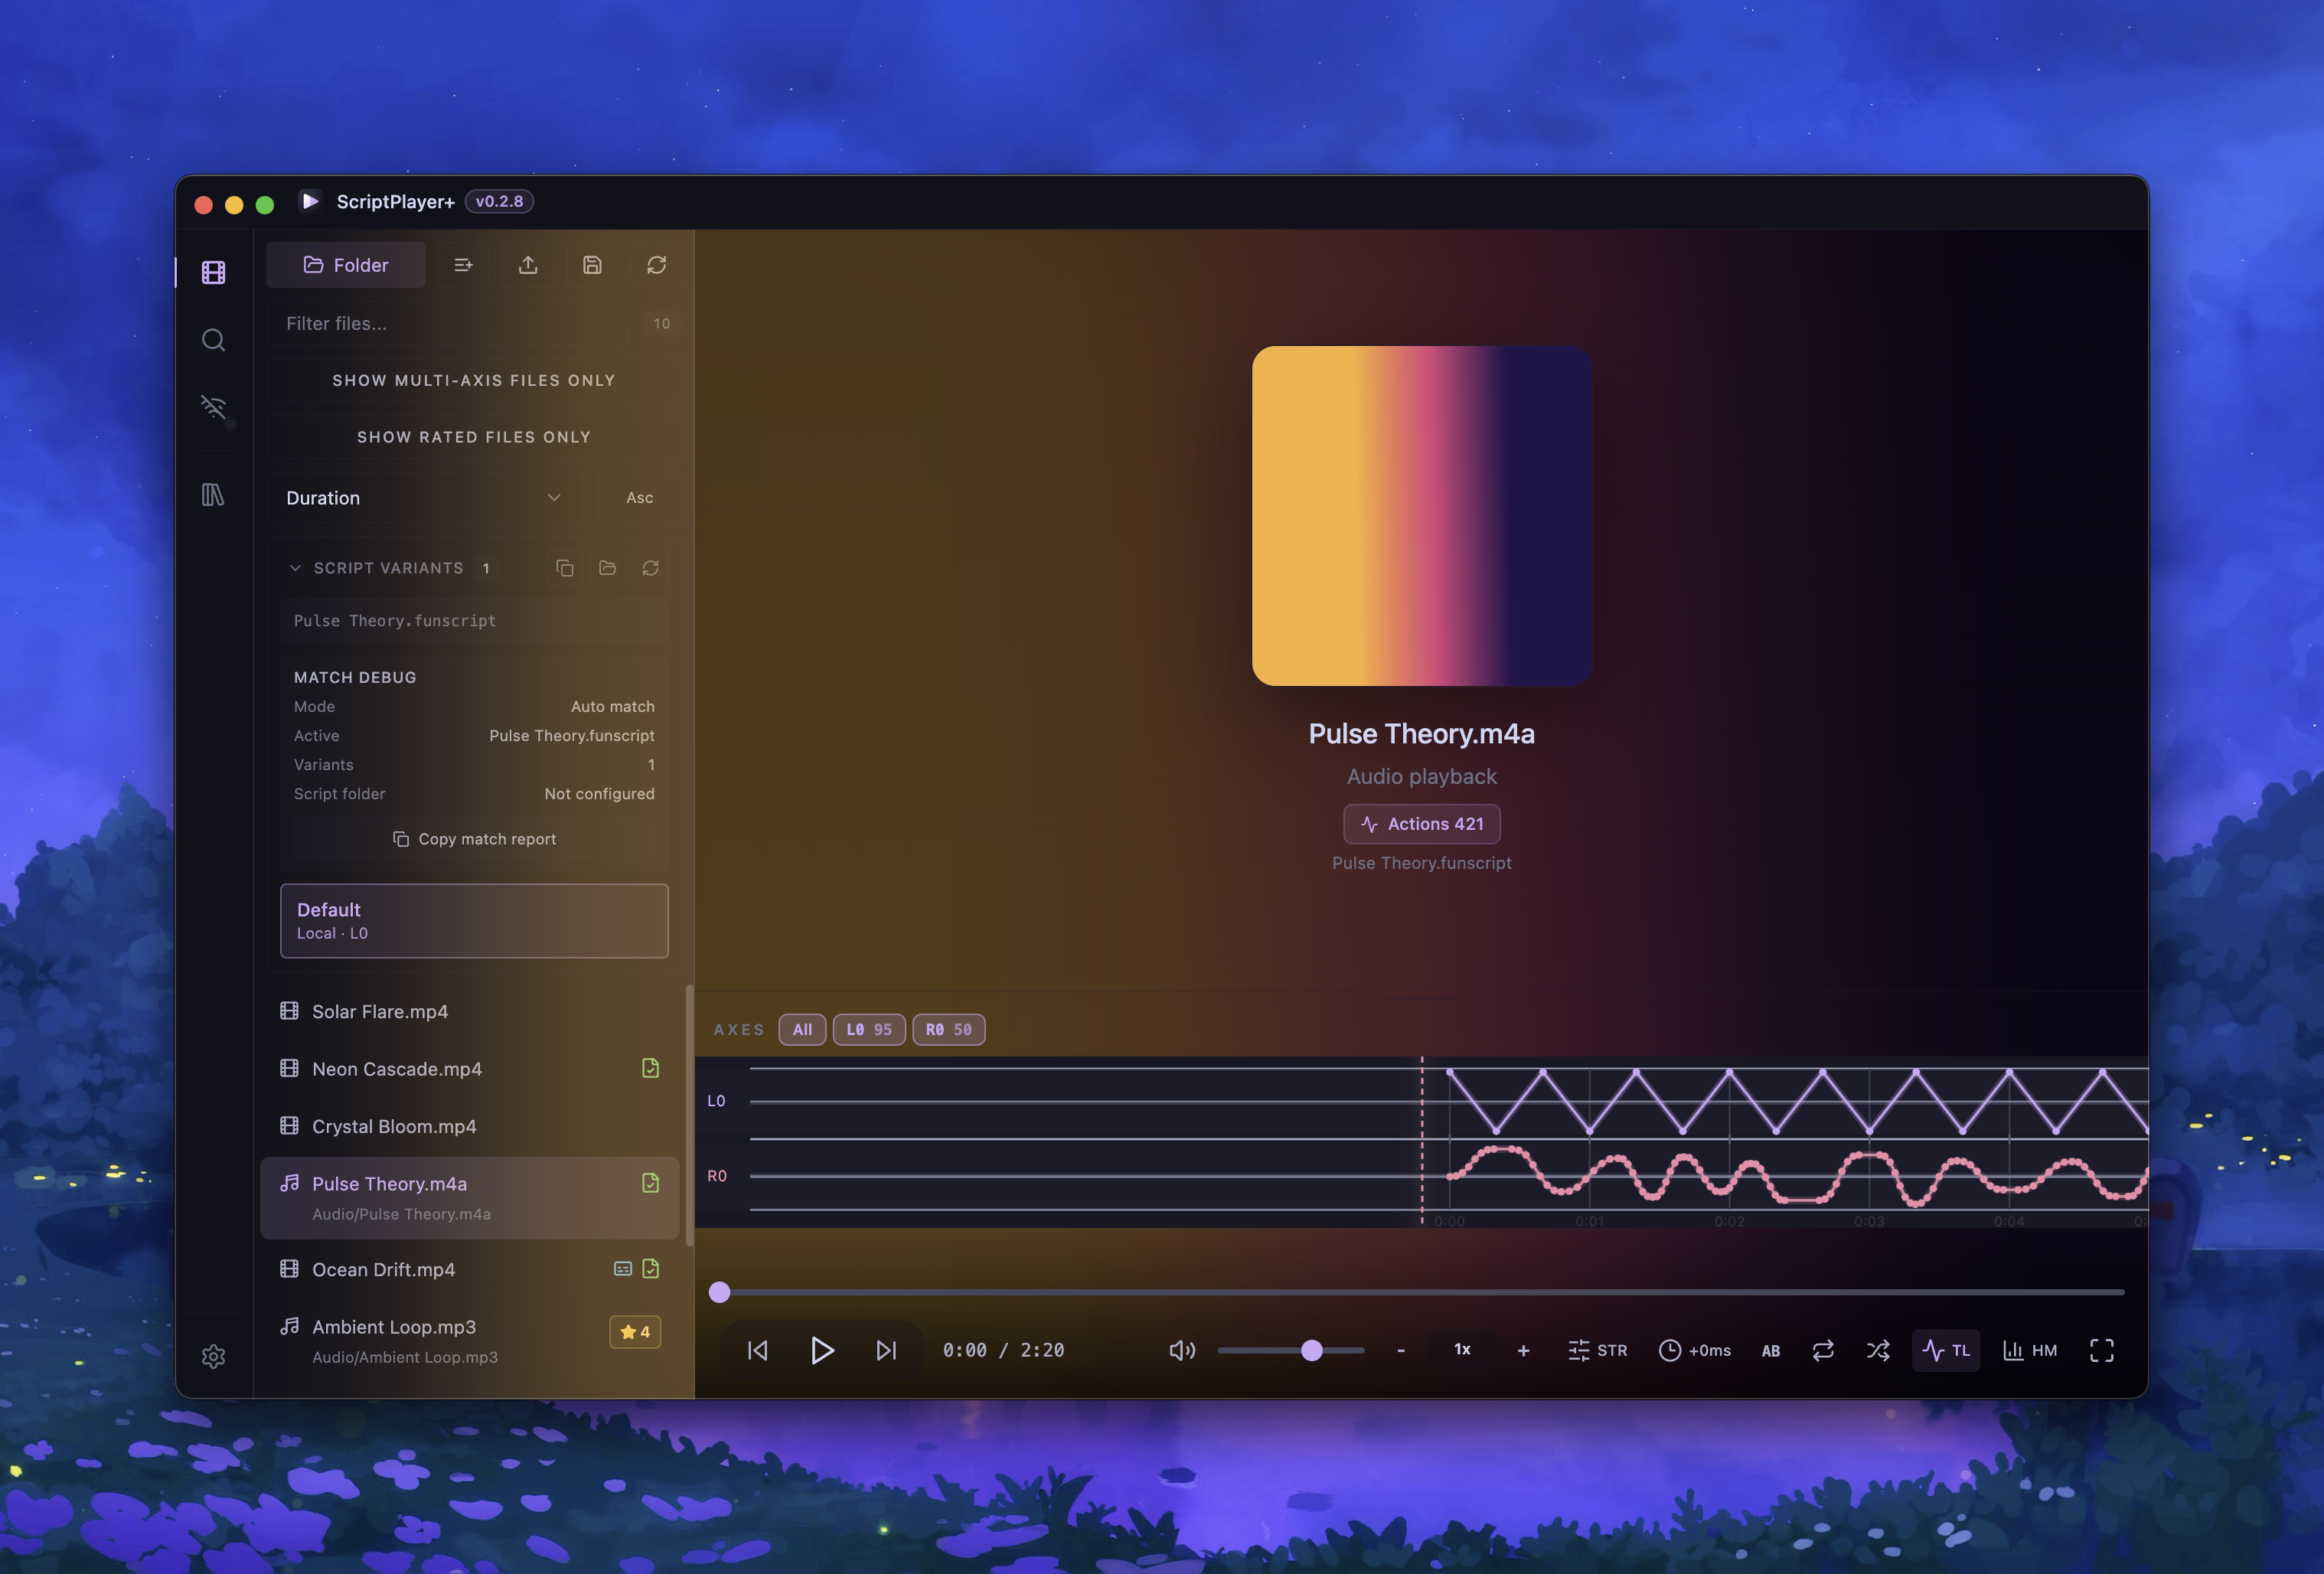Open the device connection wifi-off icon
The height and width of the screenshot is (1574, 2324).
coord(213,407)
